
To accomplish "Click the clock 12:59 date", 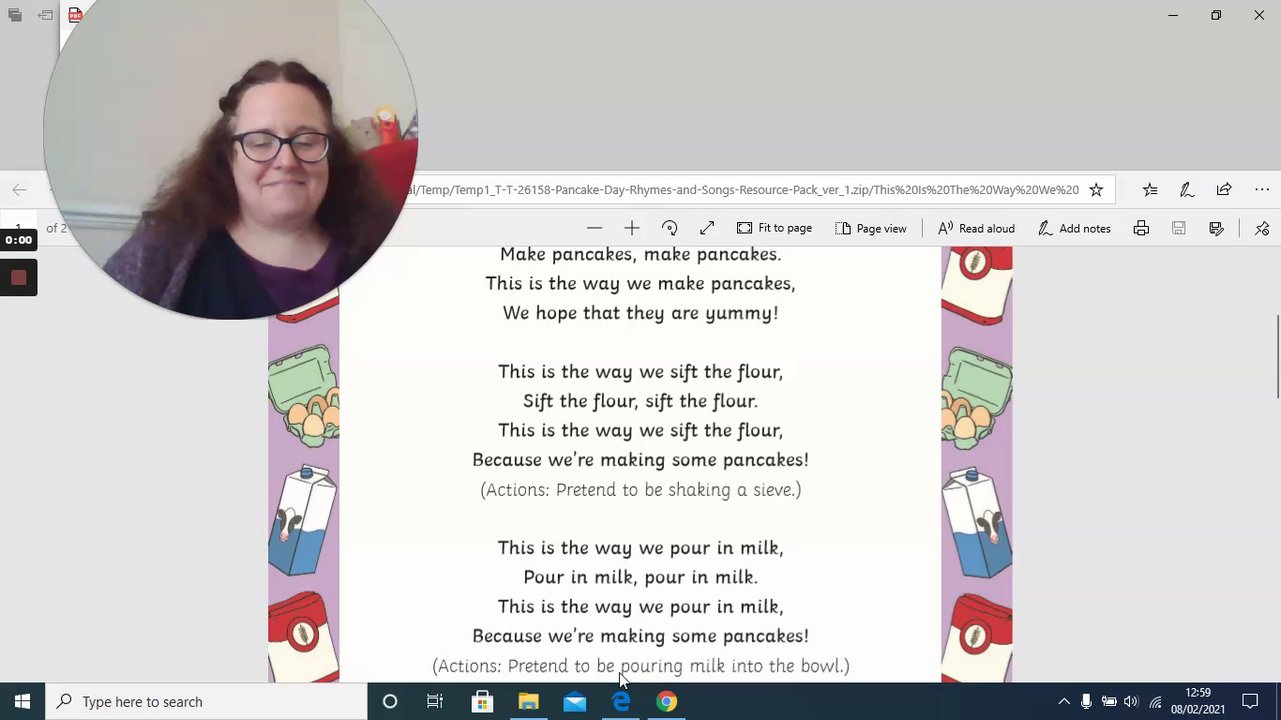I will (1198, 701).
